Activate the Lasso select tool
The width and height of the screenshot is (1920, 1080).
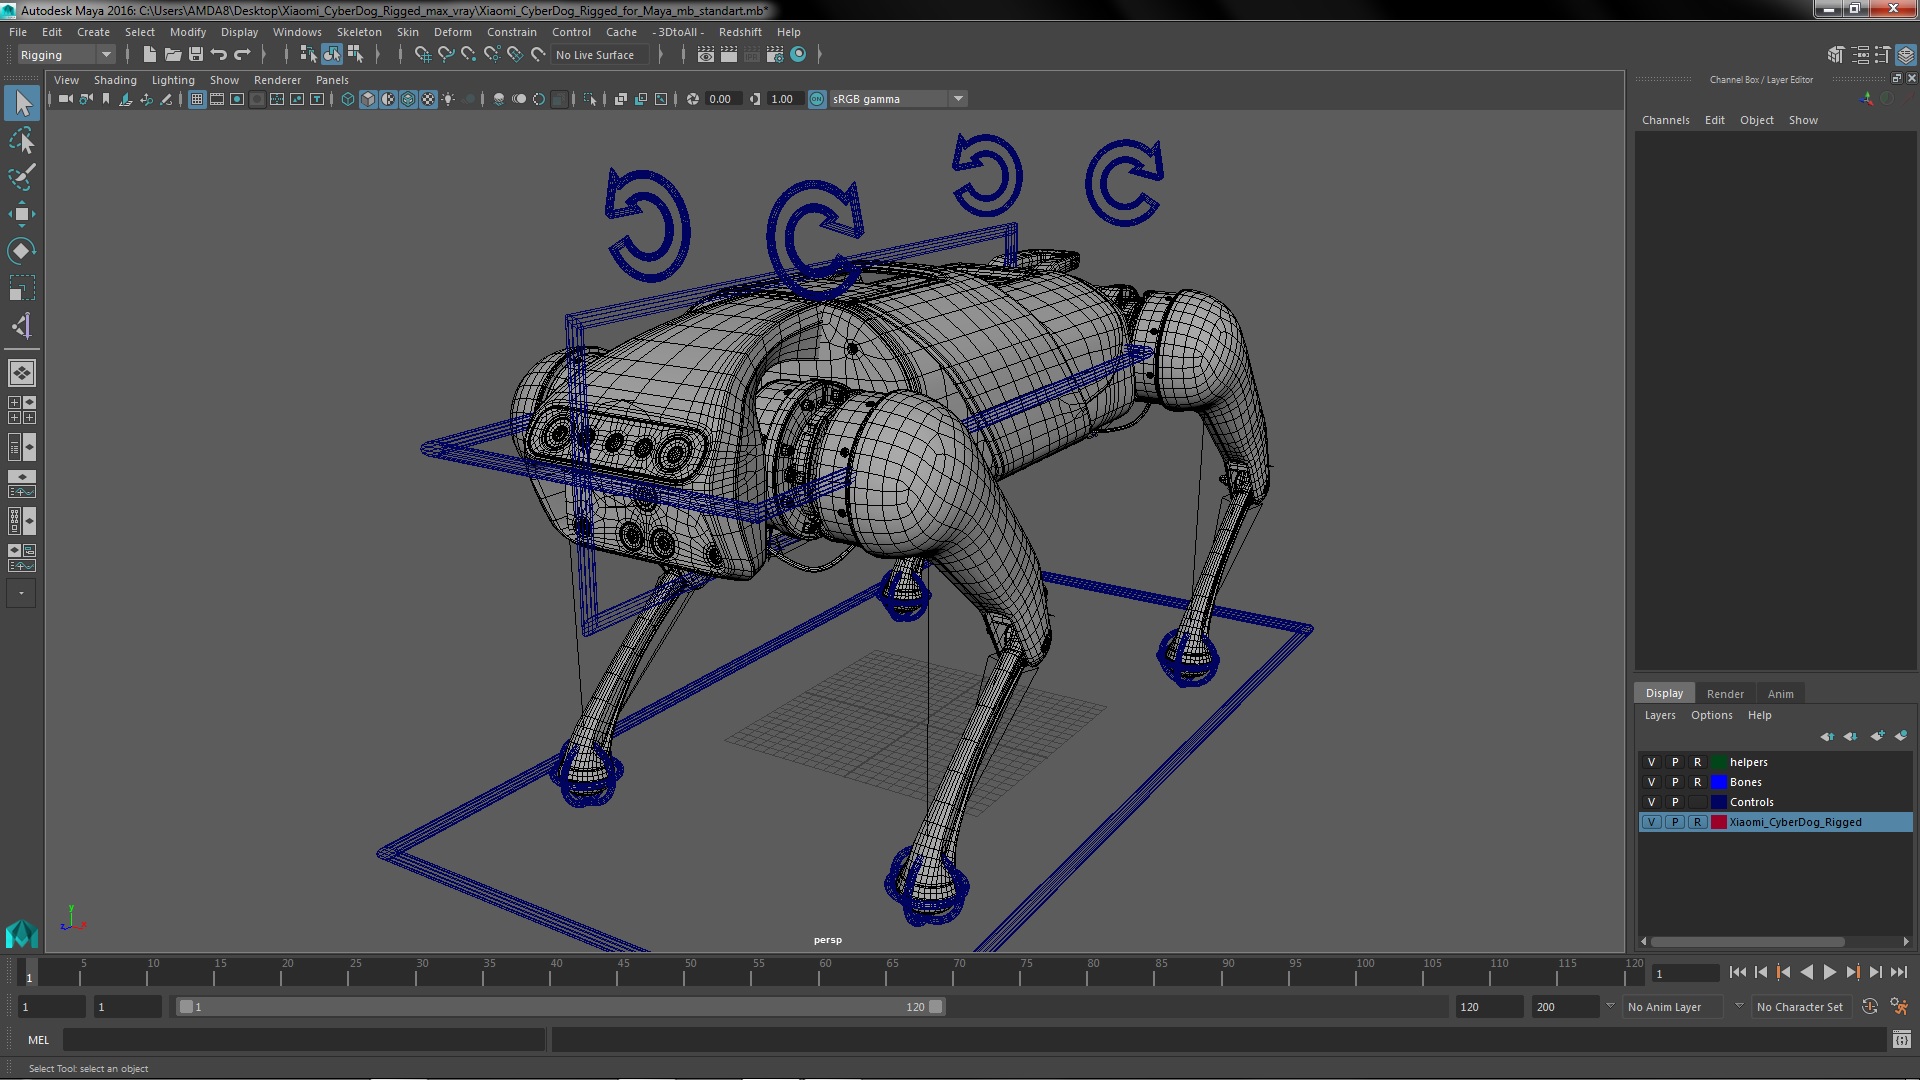click(22, 141)
